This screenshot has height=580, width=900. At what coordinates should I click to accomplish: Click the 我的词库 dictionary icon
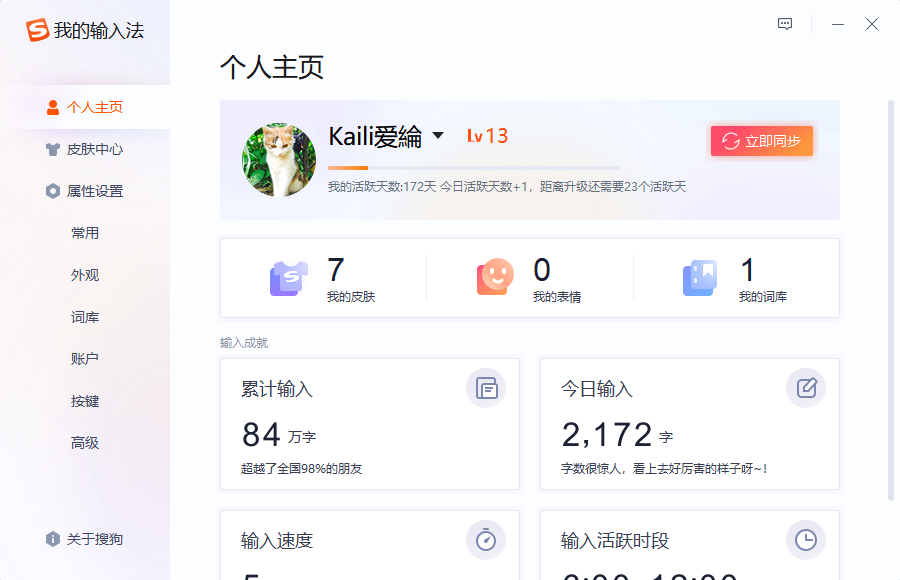point(699,277)
